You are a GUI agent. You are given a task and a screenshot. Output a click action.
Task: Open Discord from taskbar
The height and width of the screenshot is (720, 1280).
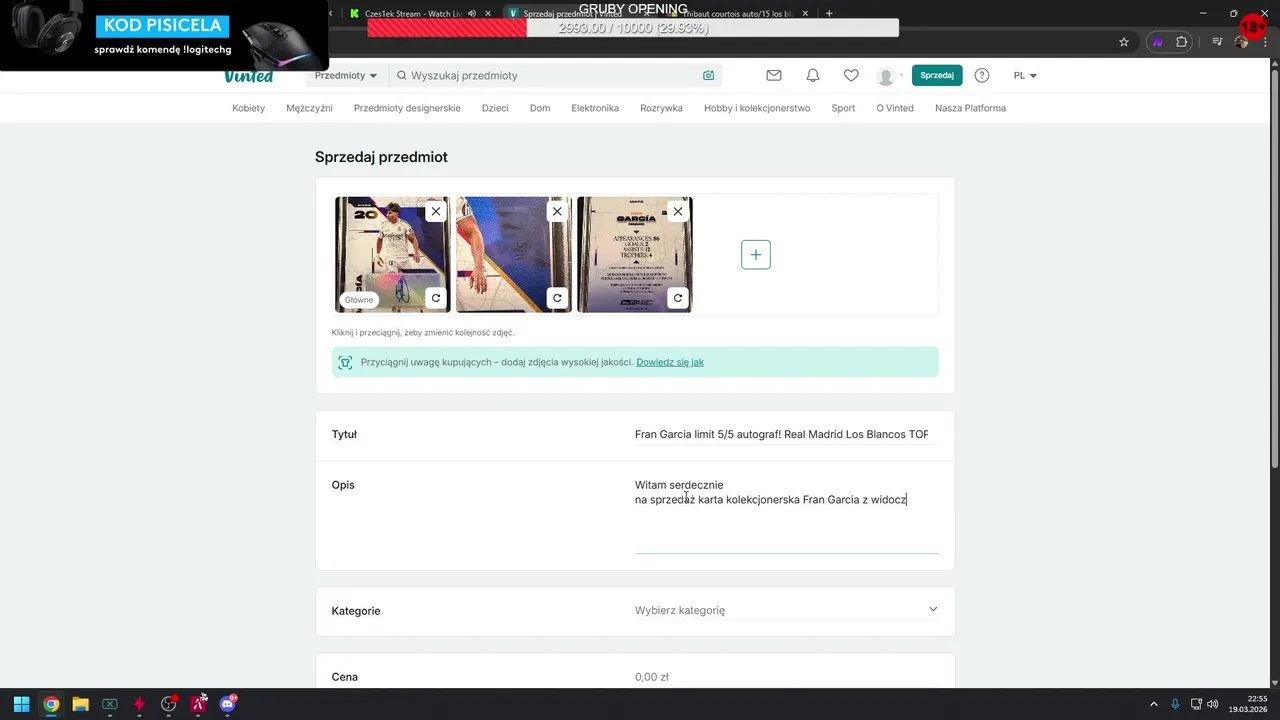click(227, 704)
